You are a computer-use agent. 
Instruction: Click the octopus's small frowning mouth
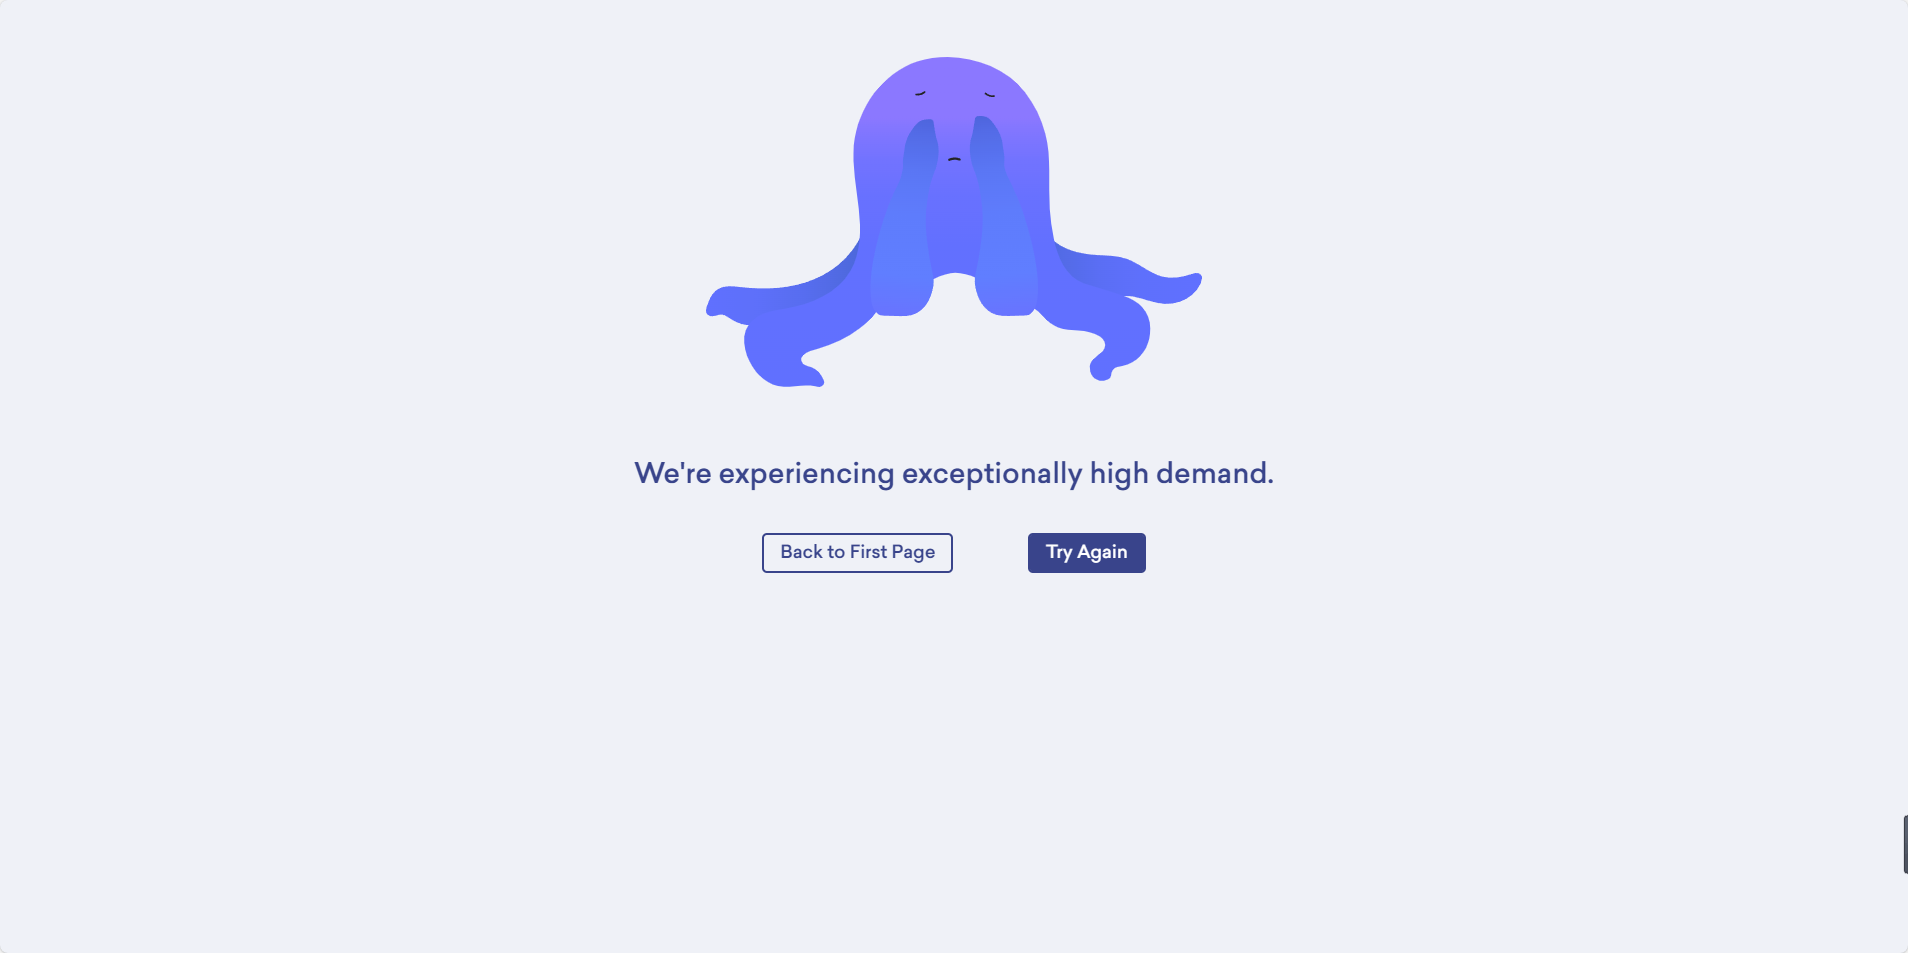pyautogui.click(x=954, y=159)
